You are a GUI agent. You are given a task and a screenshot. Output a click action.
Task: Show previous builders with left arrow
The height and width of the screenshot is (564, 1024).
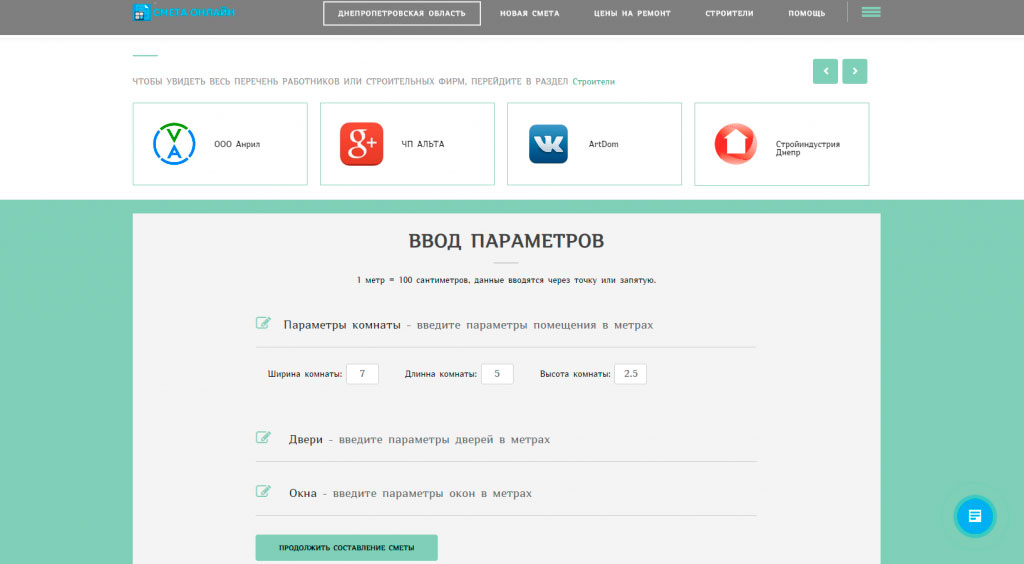pos(825,71)
